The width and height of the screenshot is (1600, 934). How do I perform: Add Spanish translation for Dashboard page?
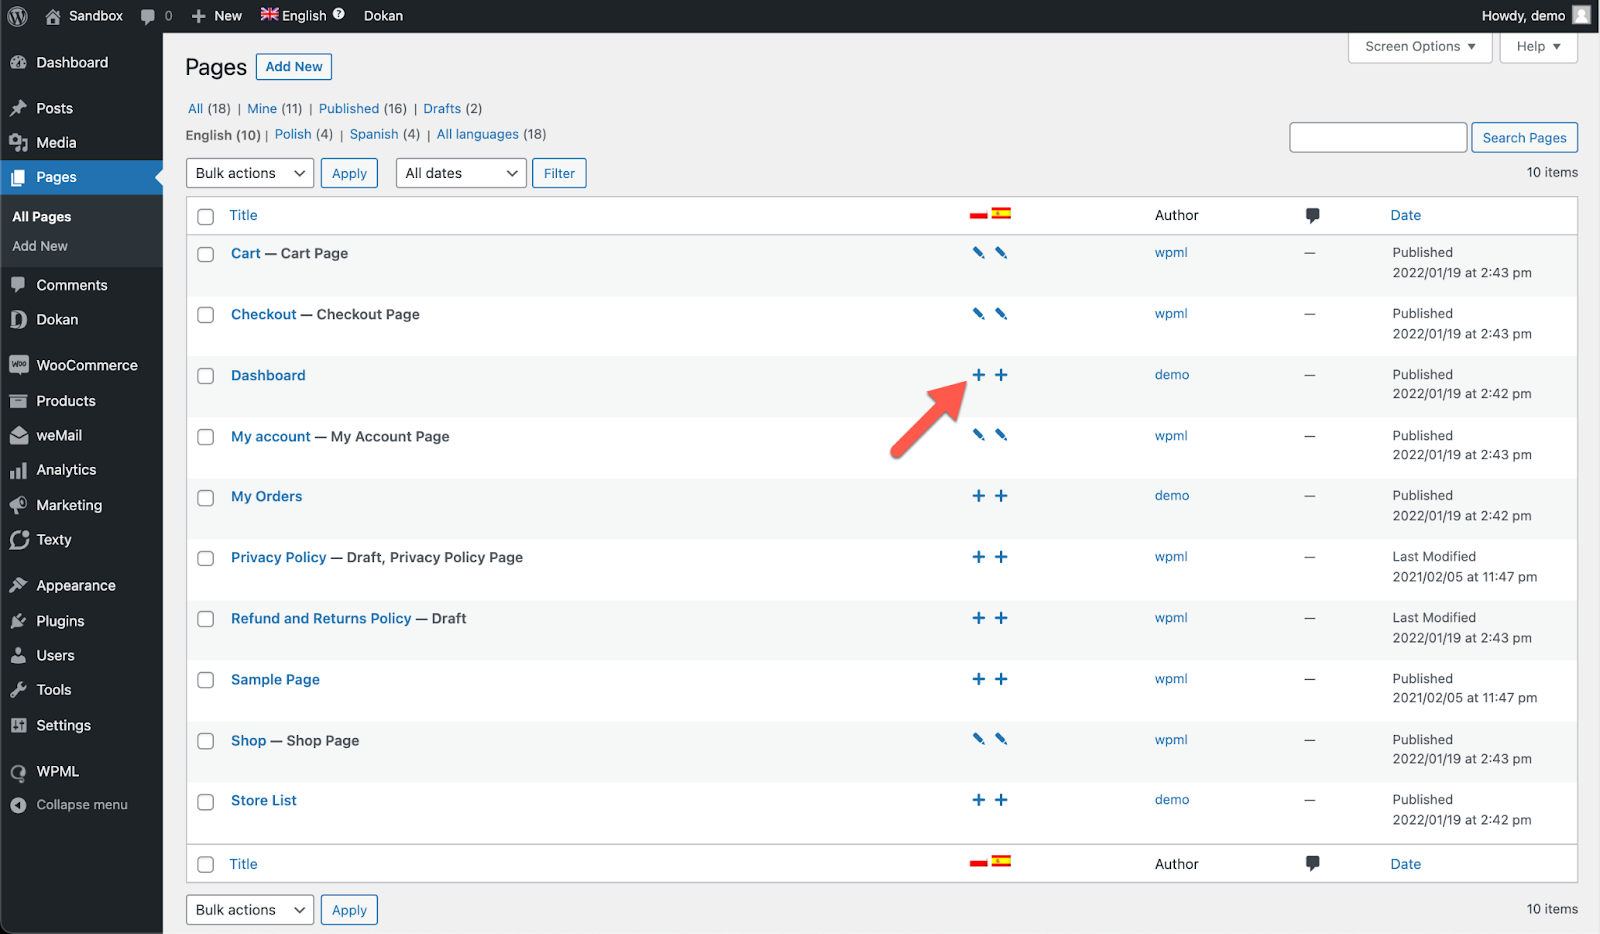(x=1001, y=375)
